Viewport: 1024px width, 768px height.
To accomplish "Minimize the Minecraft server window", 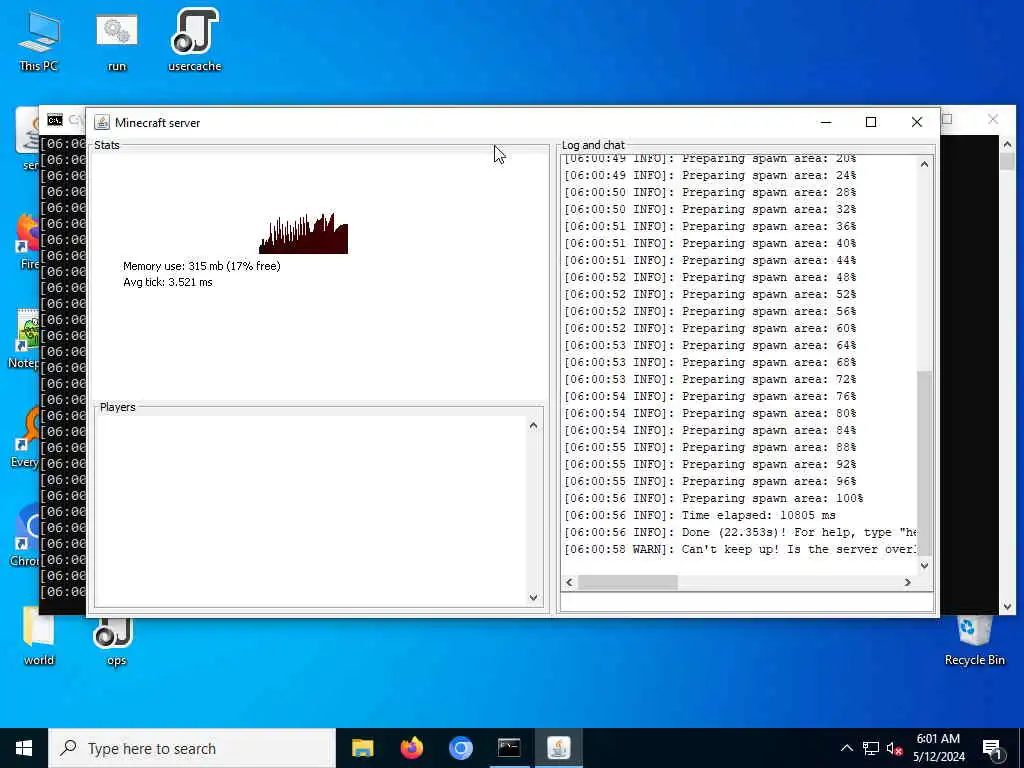I will point(825,122).
